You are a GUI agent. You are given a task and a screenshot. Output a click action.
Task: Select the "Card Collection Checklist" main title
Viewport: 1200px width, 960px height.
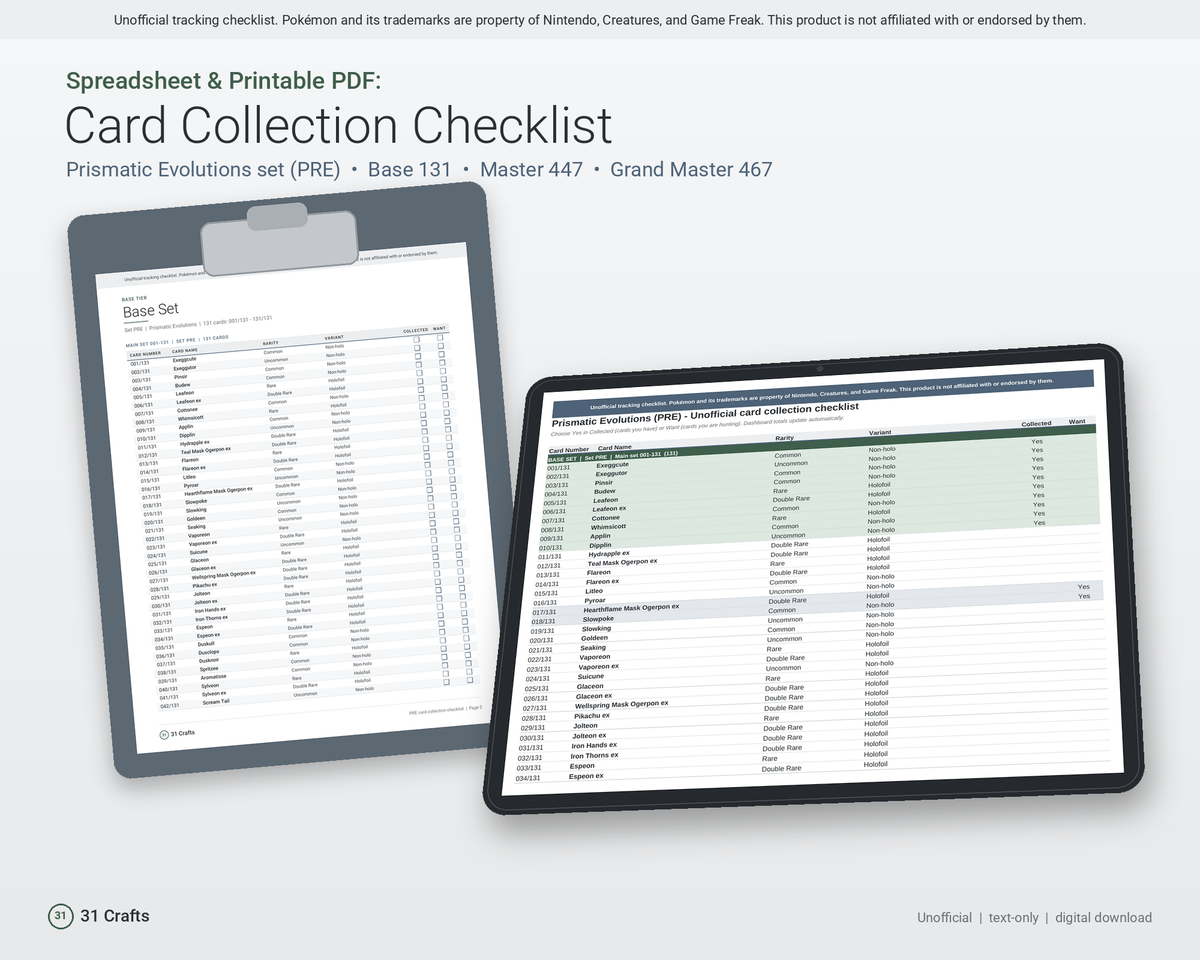click(339, 126)
